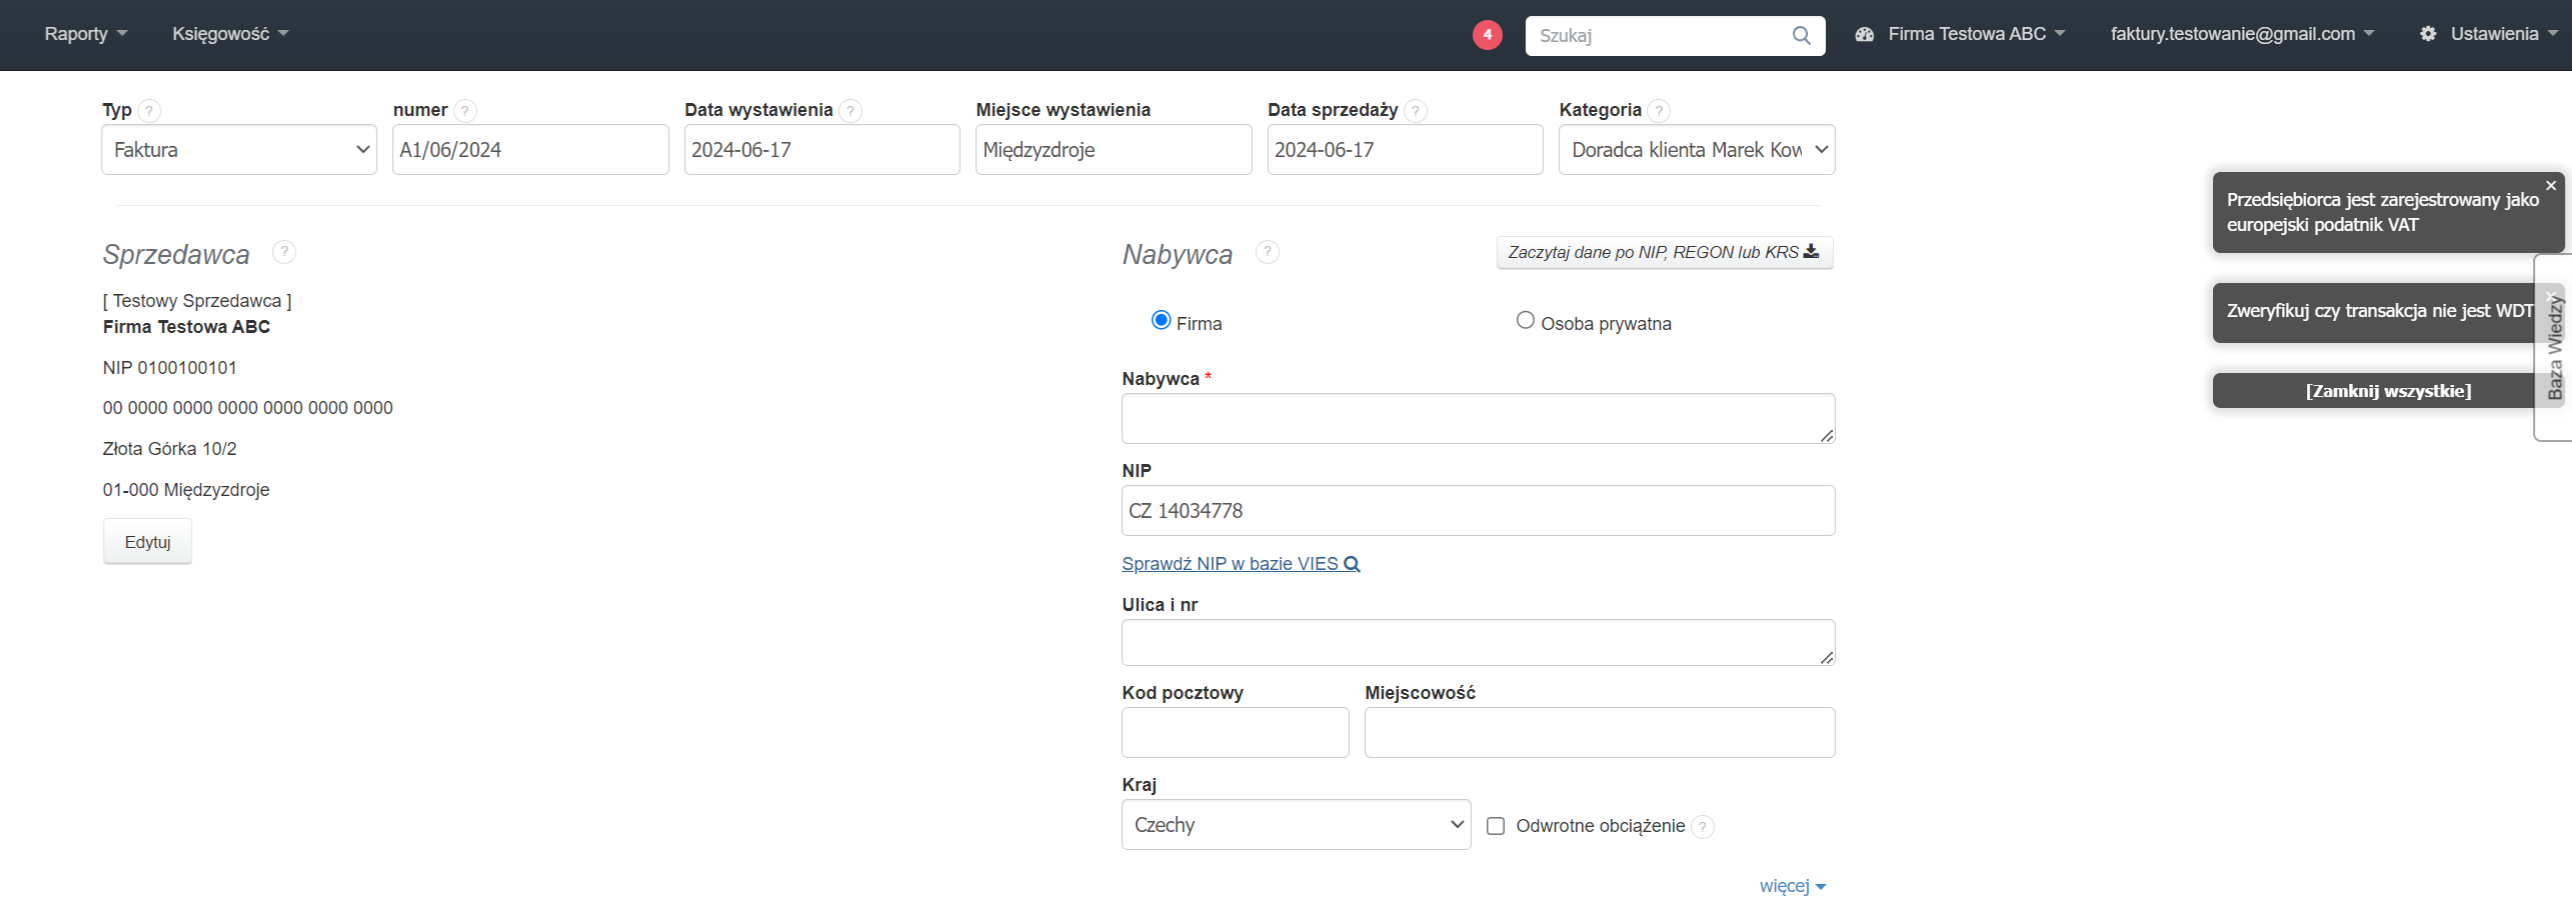Select the Osoba prywatna radio button
2572x918 pixels.
click(1525, 320)
